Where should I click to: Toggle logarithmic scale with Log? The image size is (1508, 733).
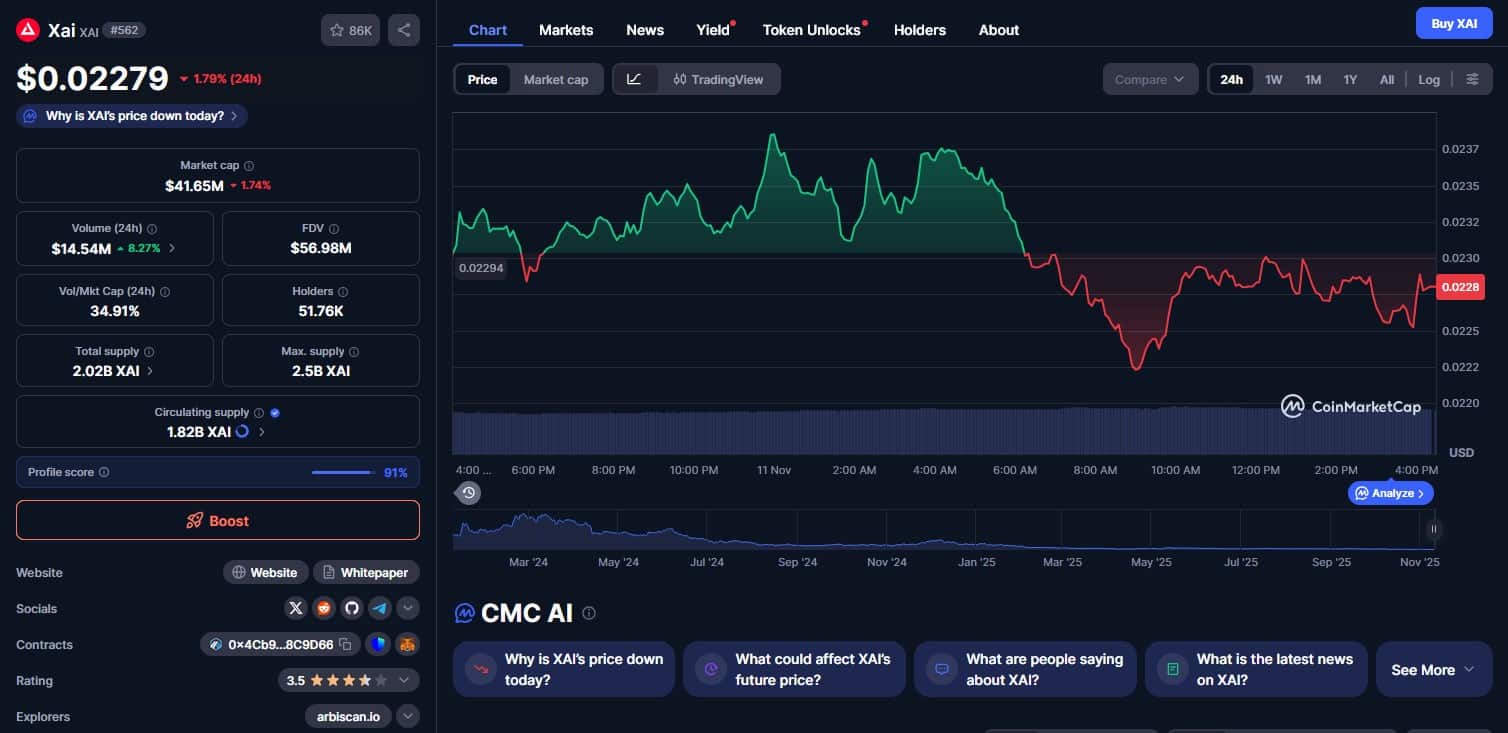1429,79
